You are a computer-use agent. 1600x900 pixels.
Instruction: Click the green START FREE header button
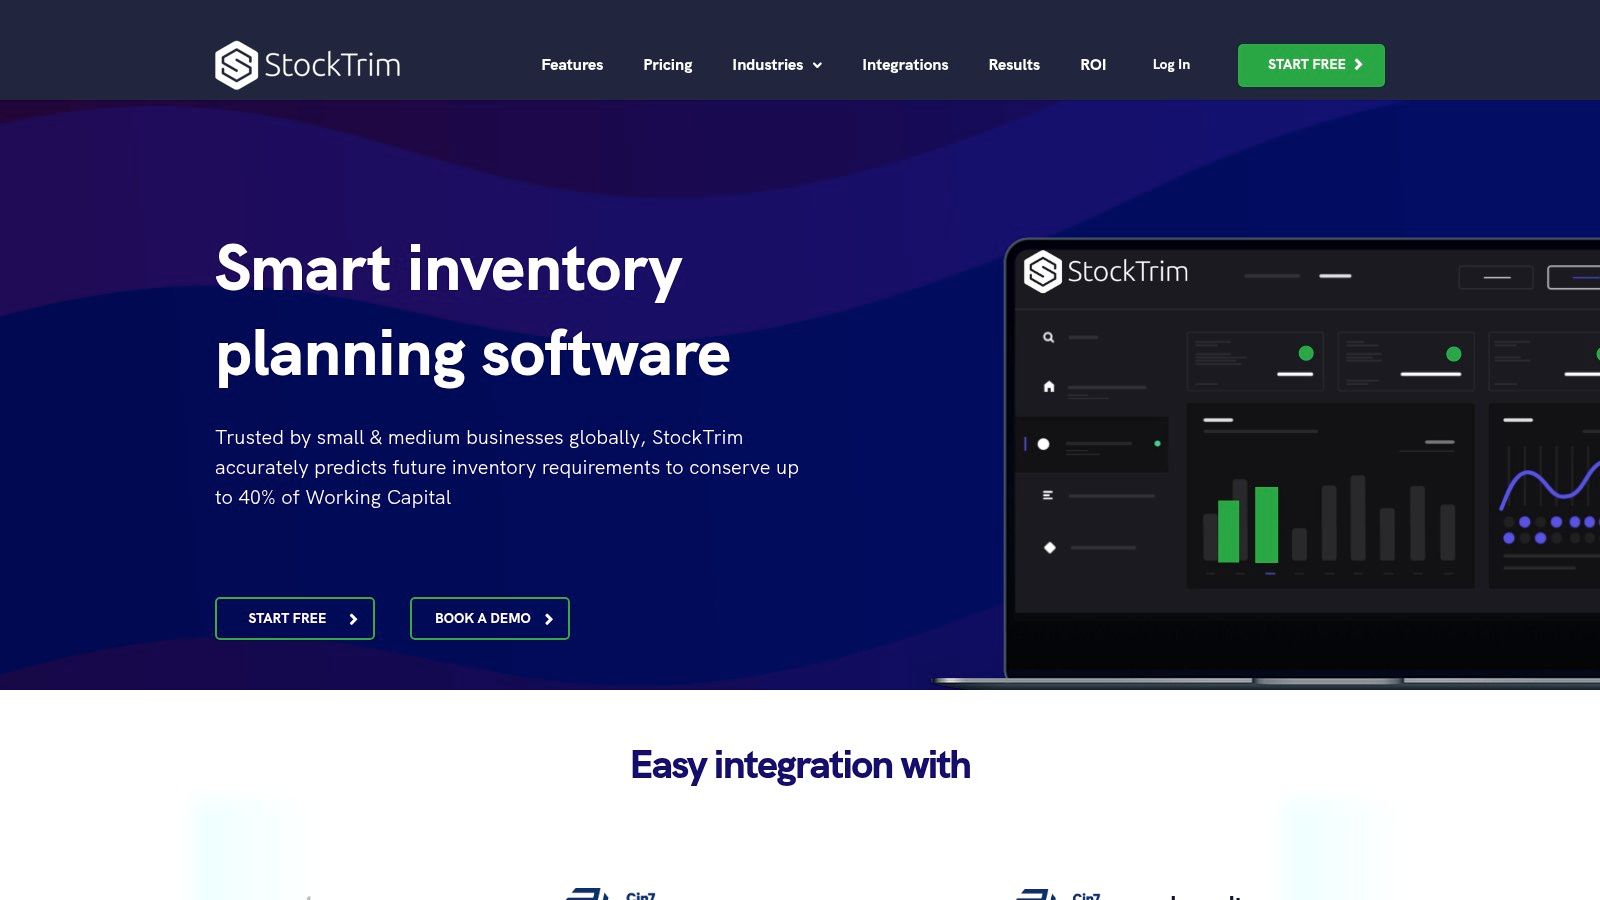click(1311, 65)
